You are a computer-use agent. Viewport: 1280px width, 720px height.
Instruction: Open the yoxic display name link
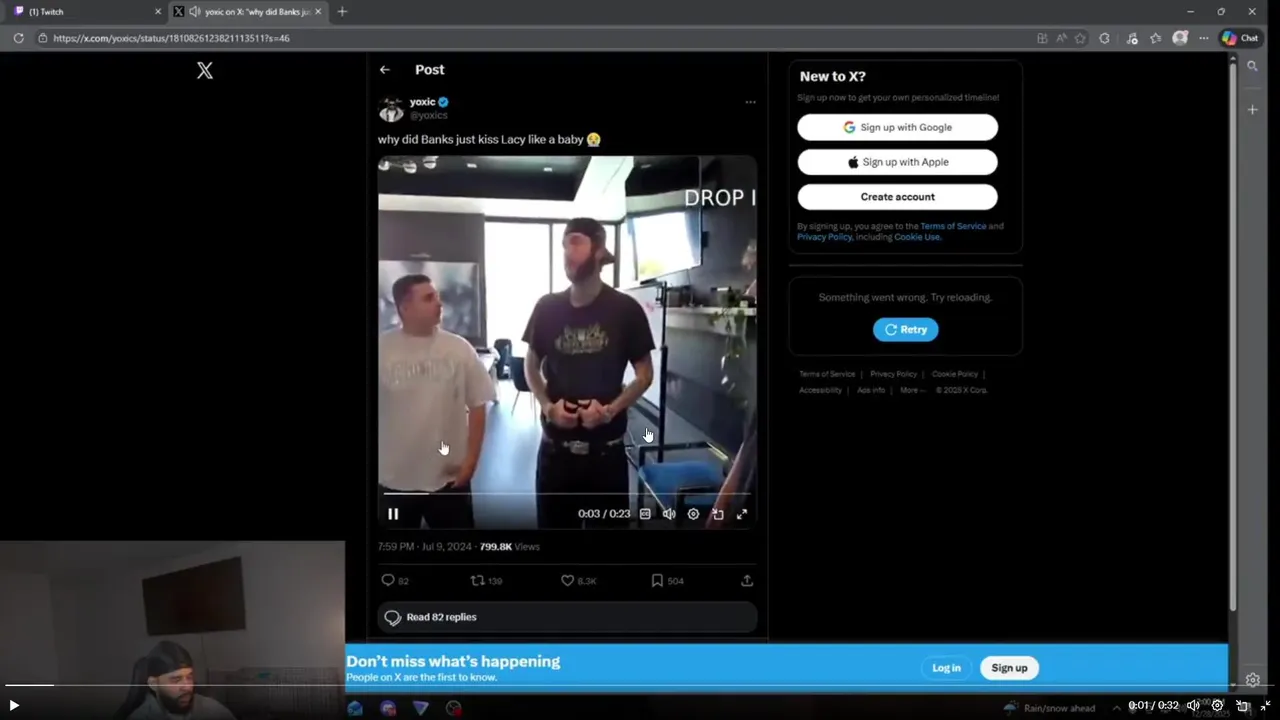click(422, 102)
